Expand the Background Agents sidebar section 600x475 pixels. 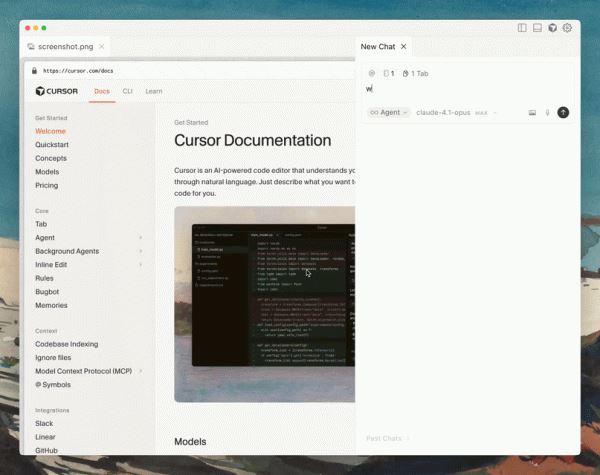140,251
